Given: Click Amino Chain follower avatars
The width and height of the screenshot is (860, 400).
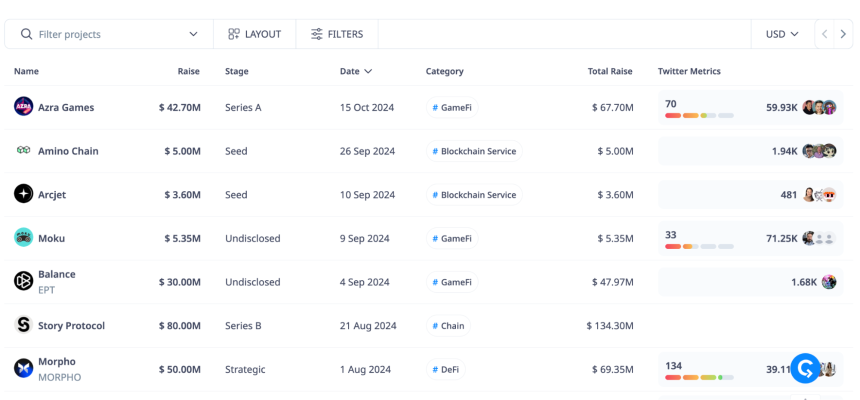Looking at the screenshot, I should coord(819,151).
